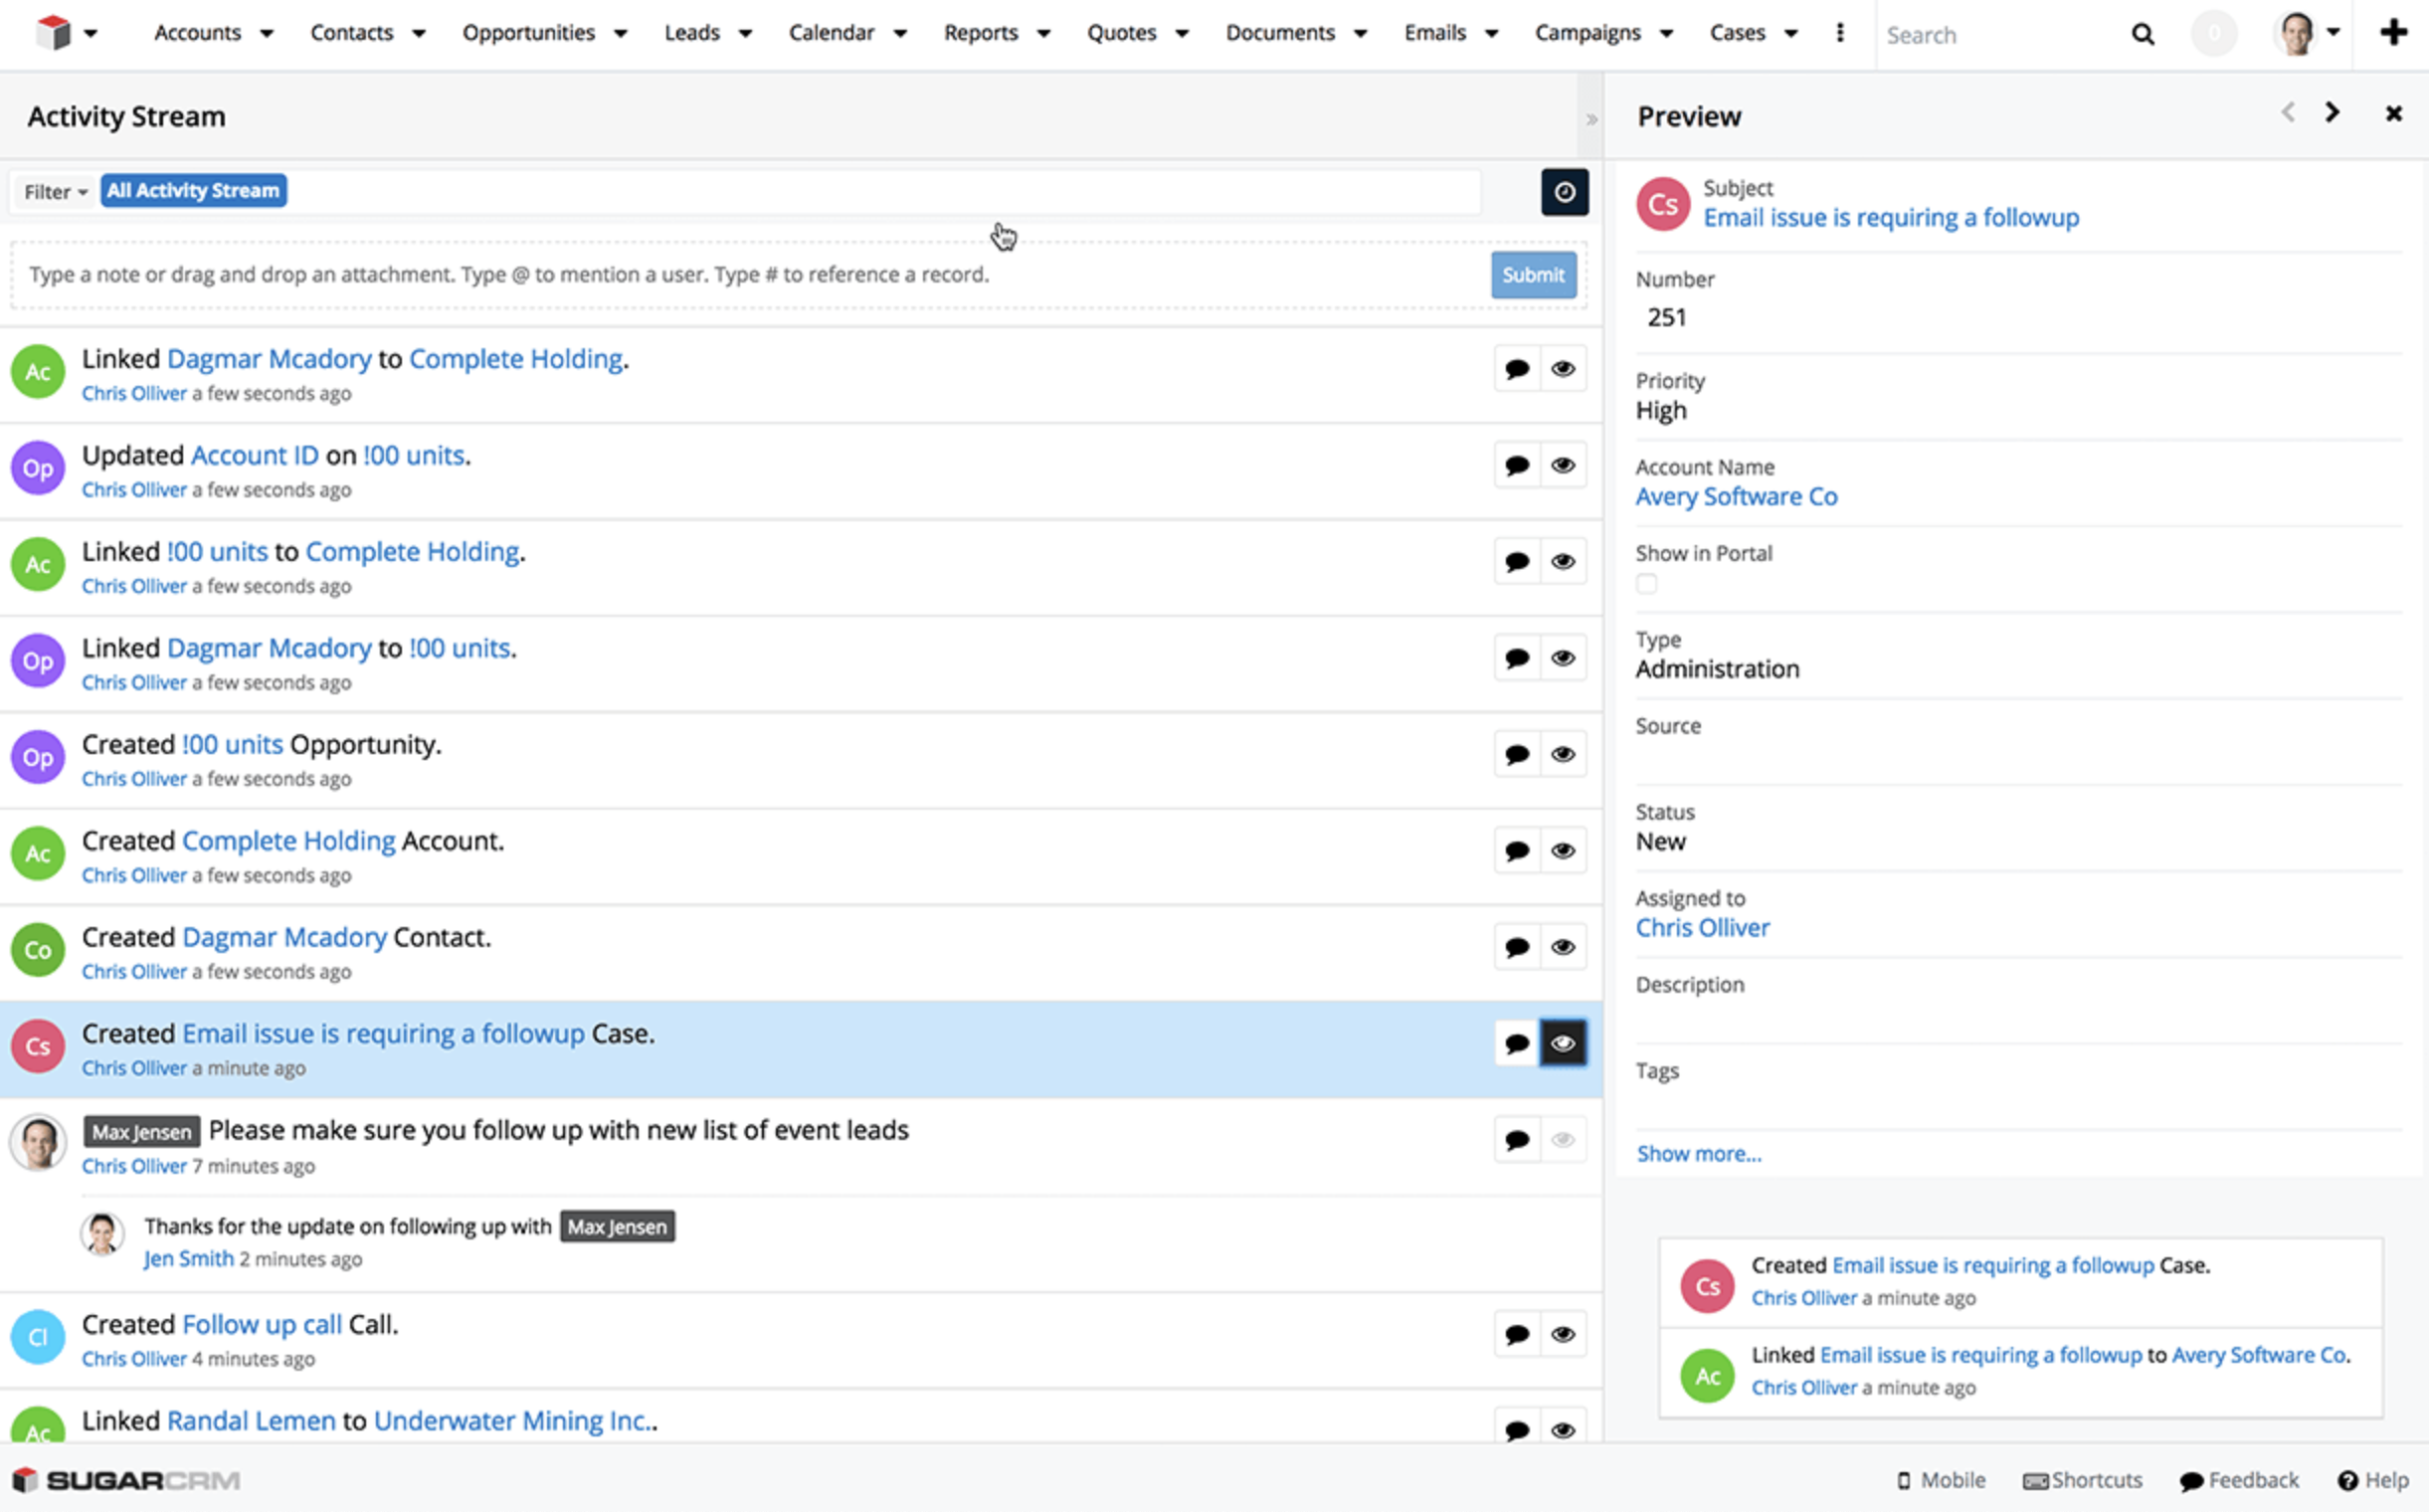The height and width of the screenshot is (1512, 2429).
Task: Toggle Show in Portal checkbox
Action: pyautogui.click(x=1647, y=584)
